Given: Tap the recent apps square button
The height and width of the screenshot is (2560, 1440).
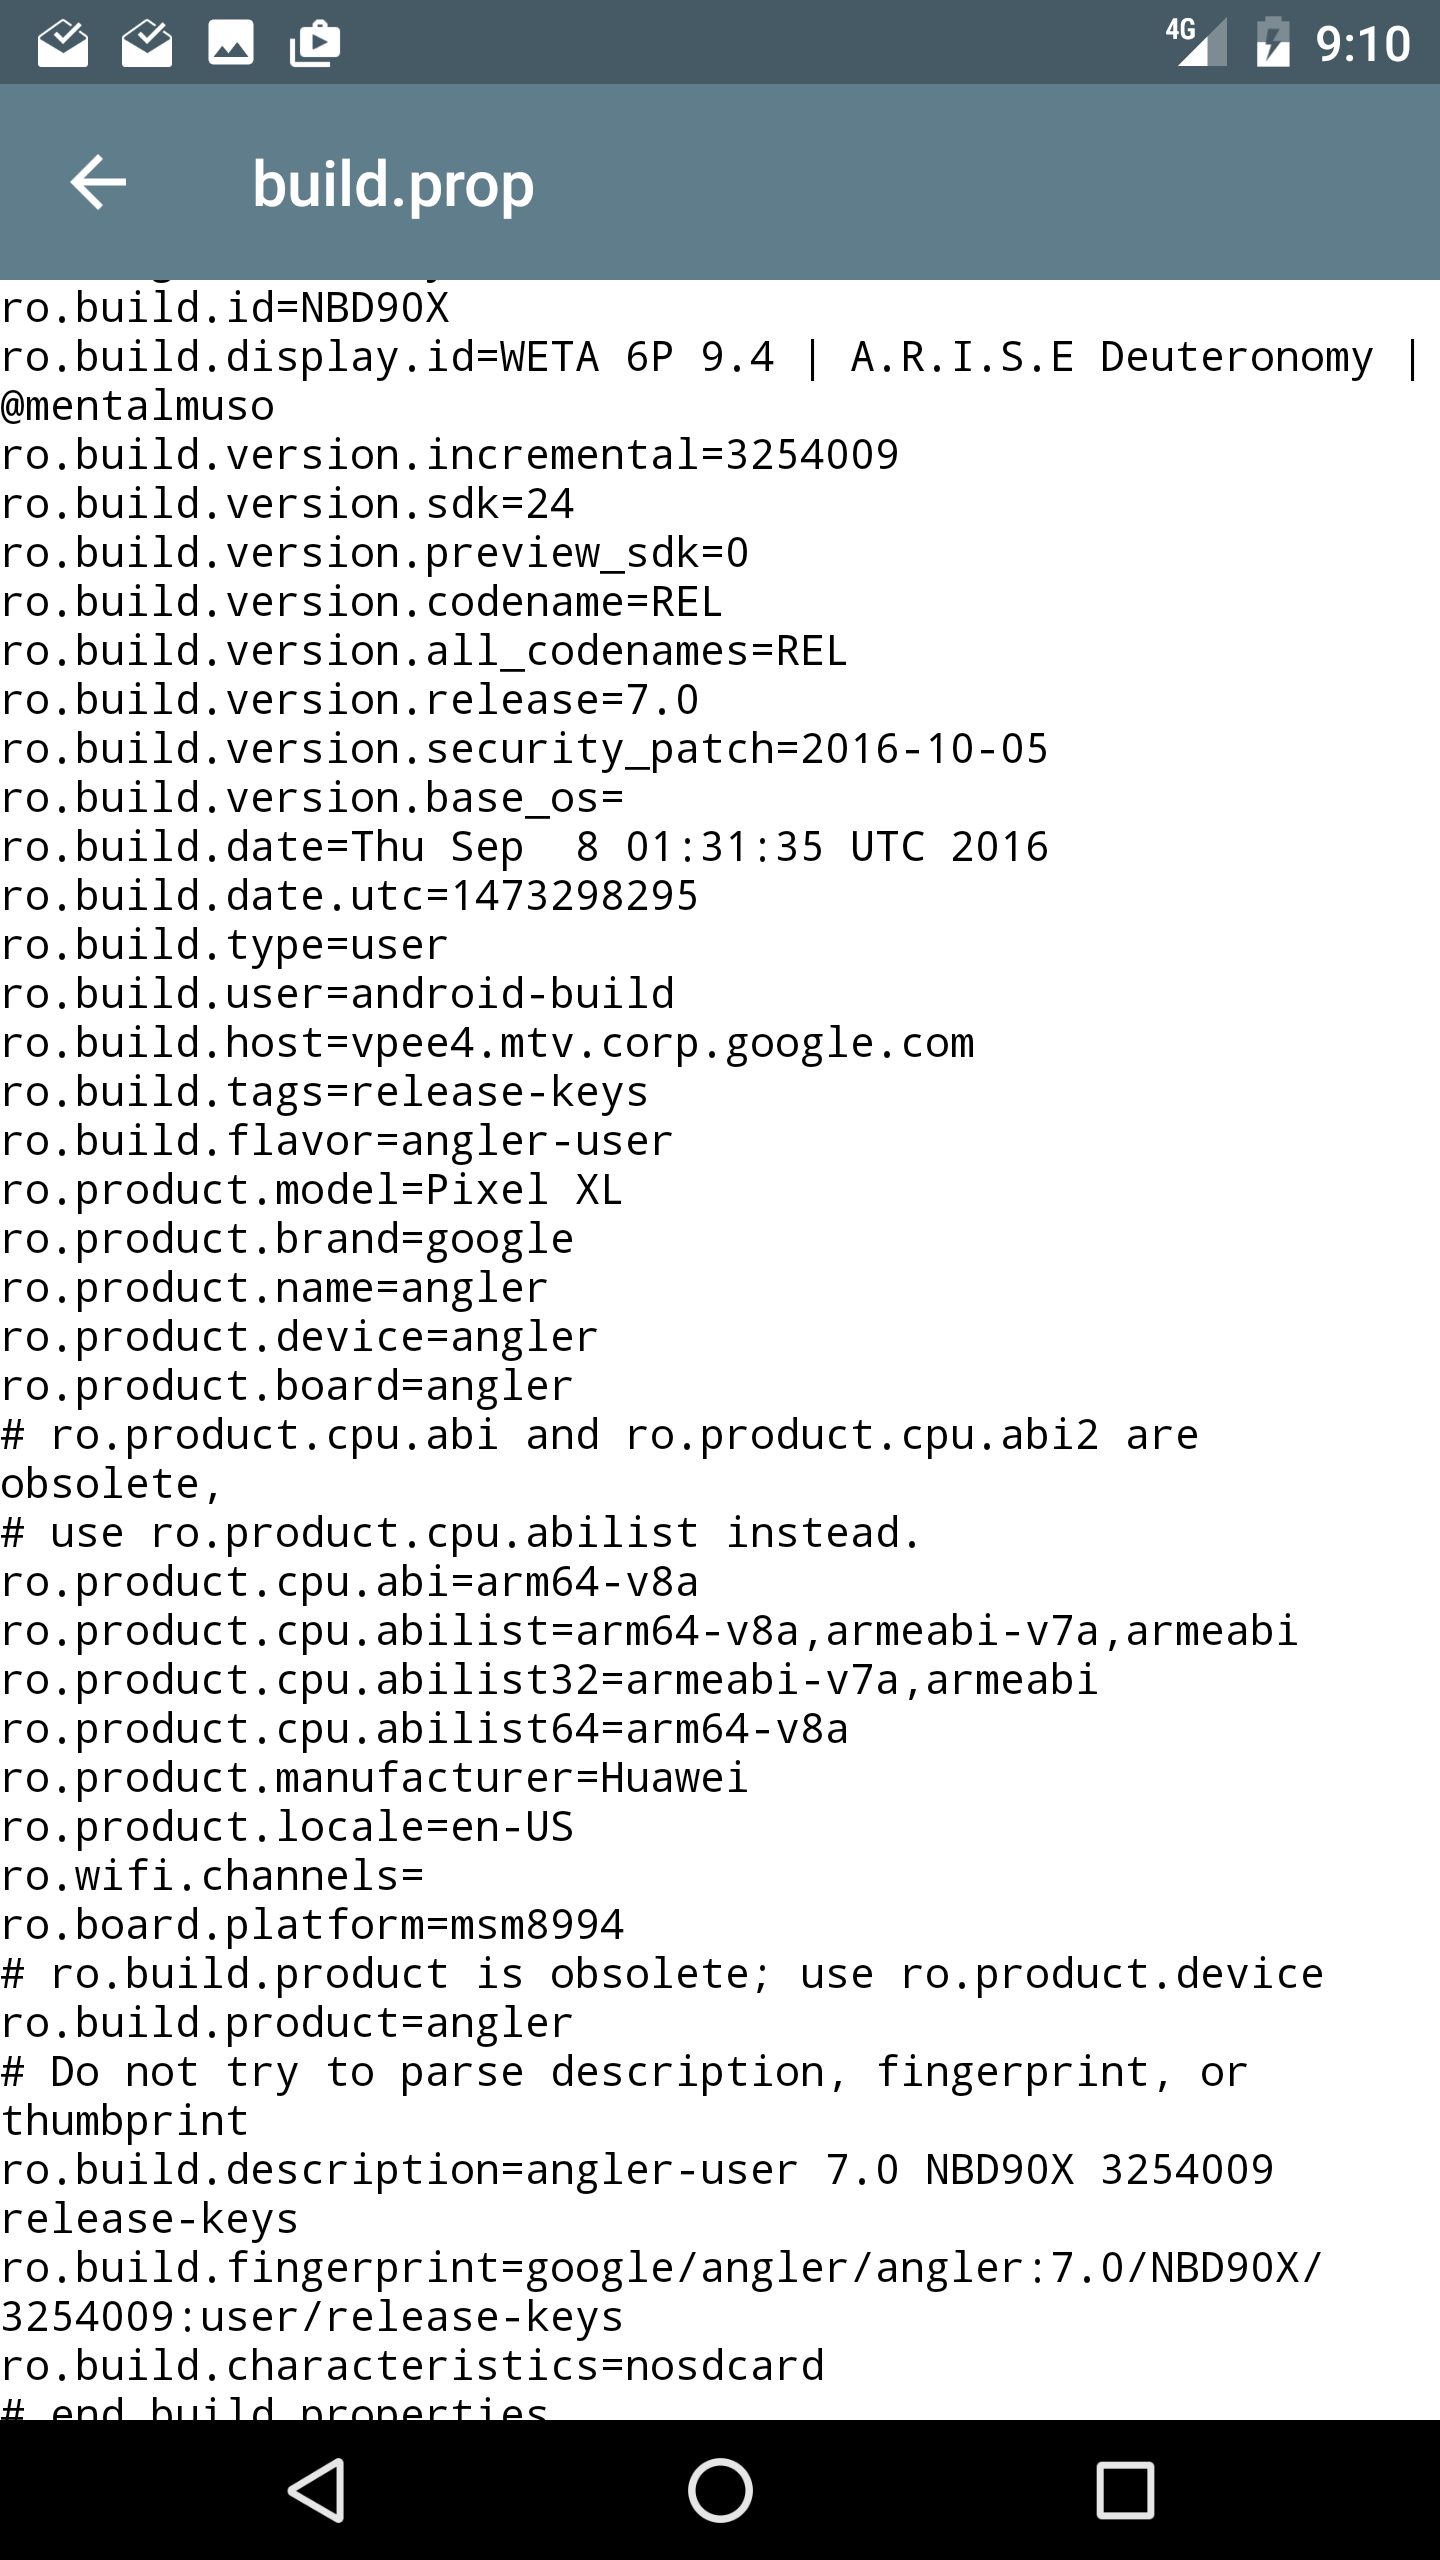Looking at the screenshot, I should [1125, 2490].
